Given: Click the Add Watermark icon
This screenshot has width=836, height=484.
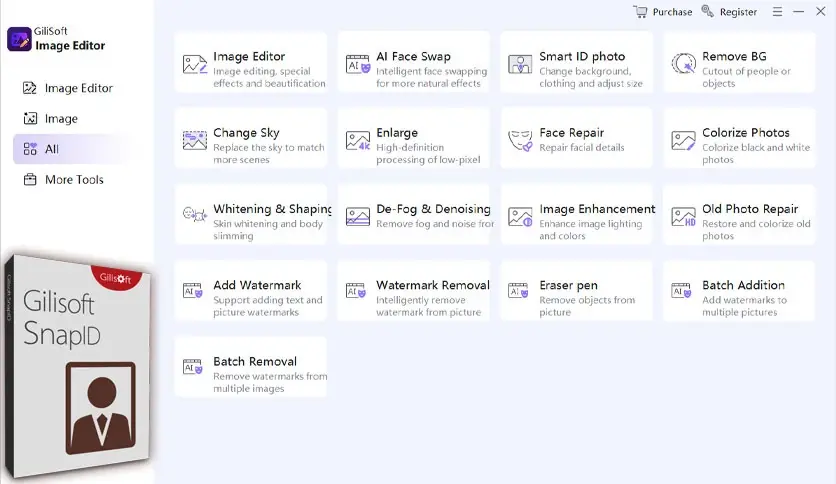Looking at the screenshot, I should click(x=192, y=290).
